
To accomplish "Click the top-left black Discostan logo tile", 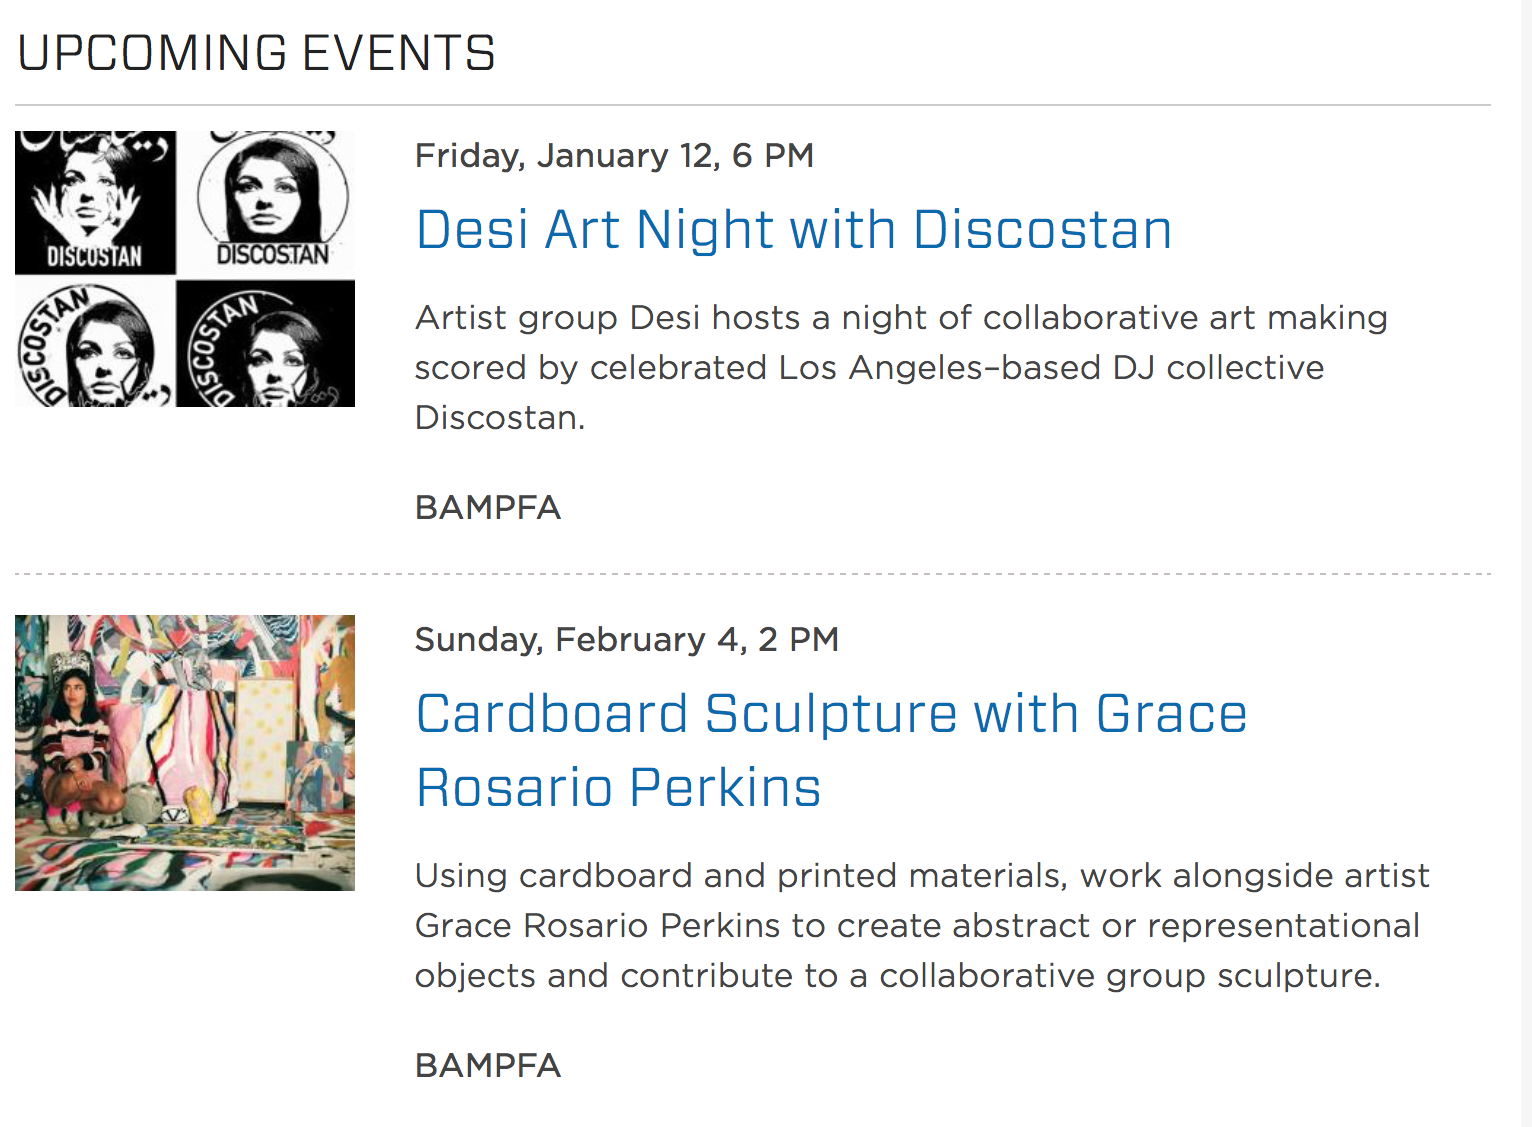I will (95, 202).
